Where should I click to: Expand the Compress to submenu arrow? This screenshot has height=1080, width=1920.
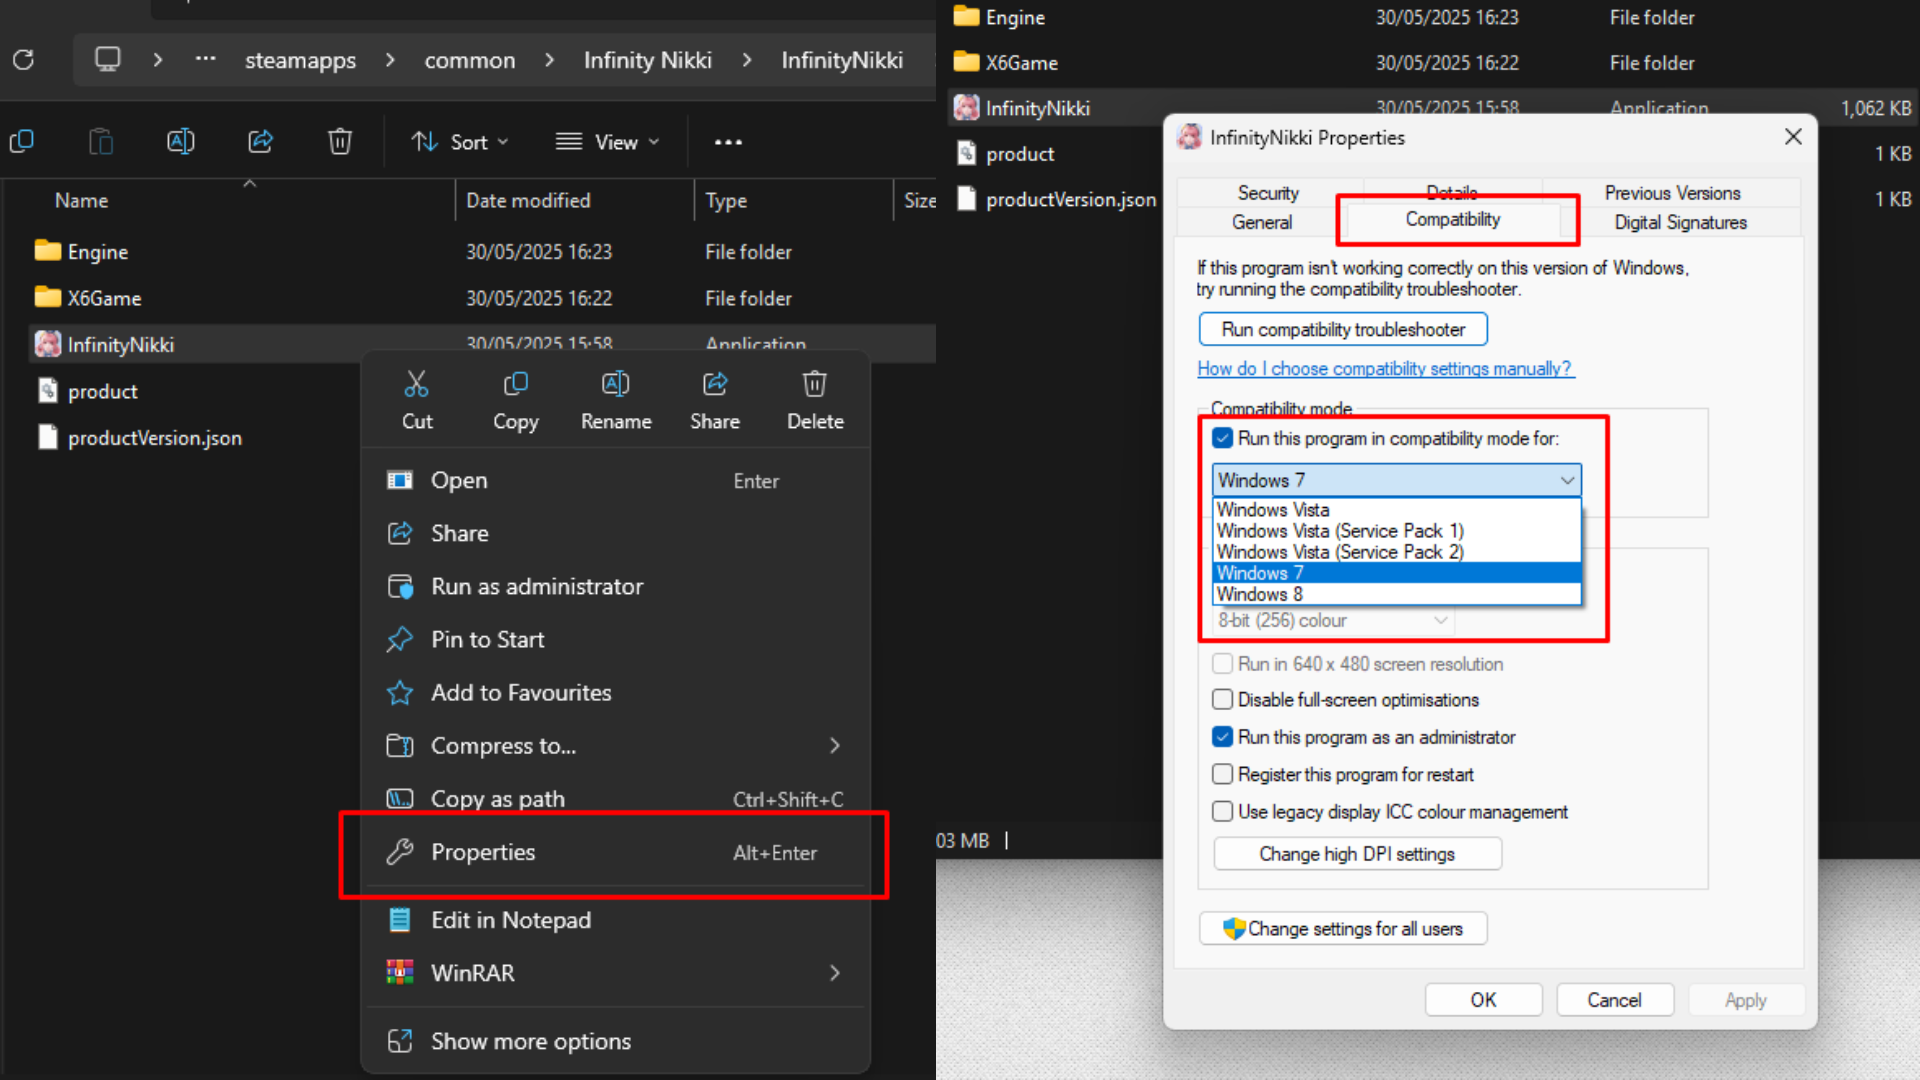tap(835, 746)
